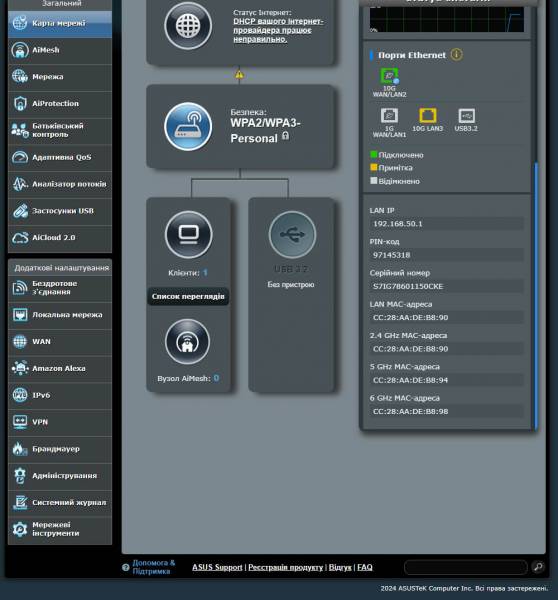This screenshot has width=558, height=600.
Task: Click the 10G LAN3 port icon
Action: pyautogui.click(x=427, y=115)
